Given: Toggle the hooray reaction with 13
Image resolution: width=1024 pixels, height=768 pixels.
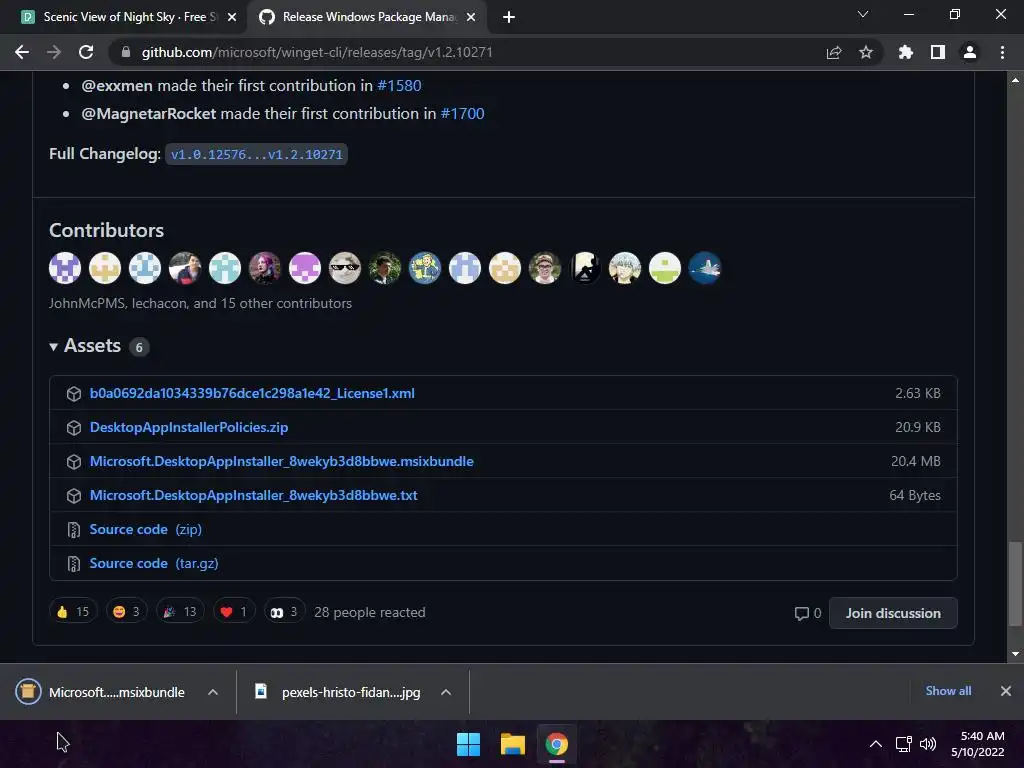Looking at the screenshot, I should coord(180,611).
